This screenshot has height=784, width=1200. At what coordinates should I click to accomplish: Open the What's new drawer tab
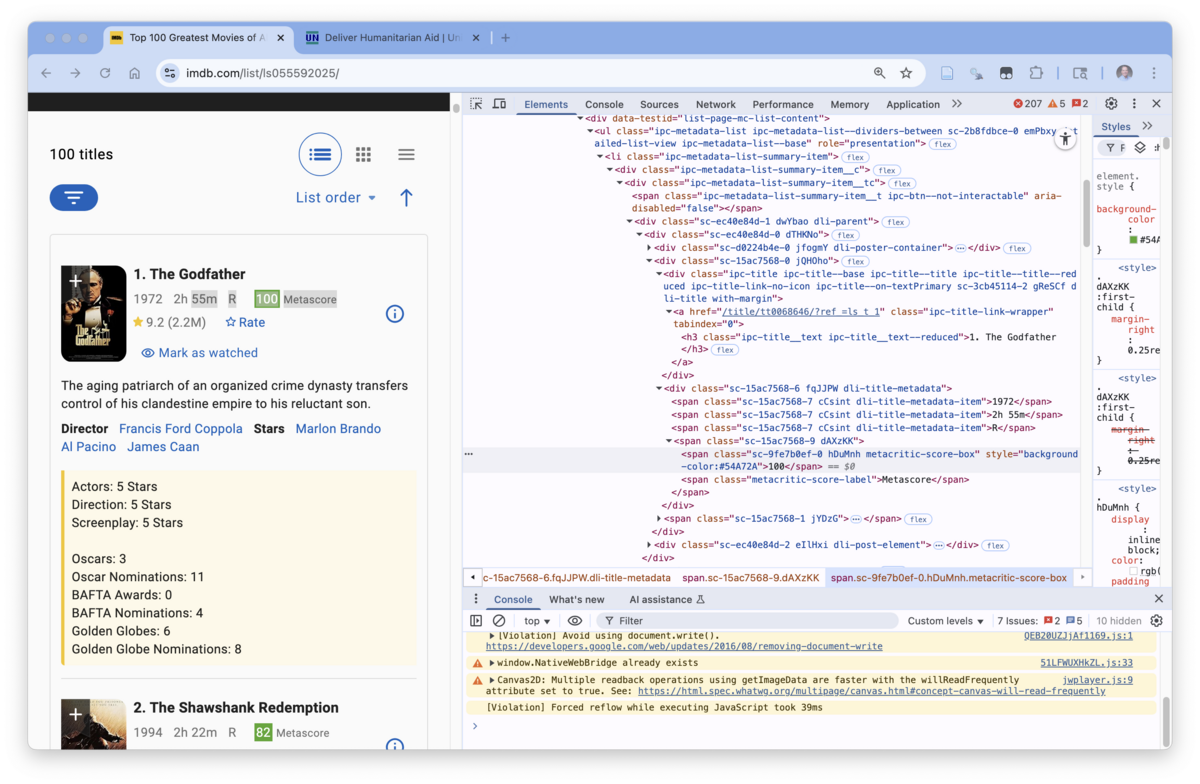[x=577, y=600]
